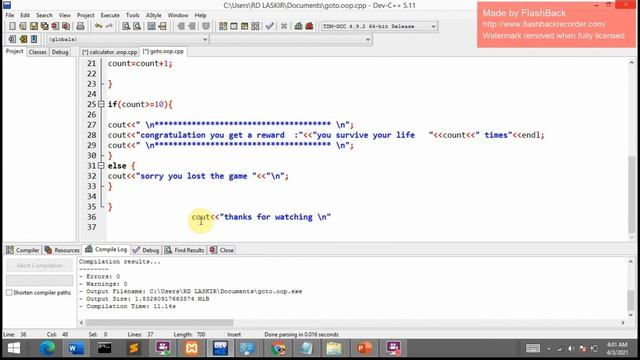Open the (globals) scope dropdown
640x360 pixels.
[128, 40]
